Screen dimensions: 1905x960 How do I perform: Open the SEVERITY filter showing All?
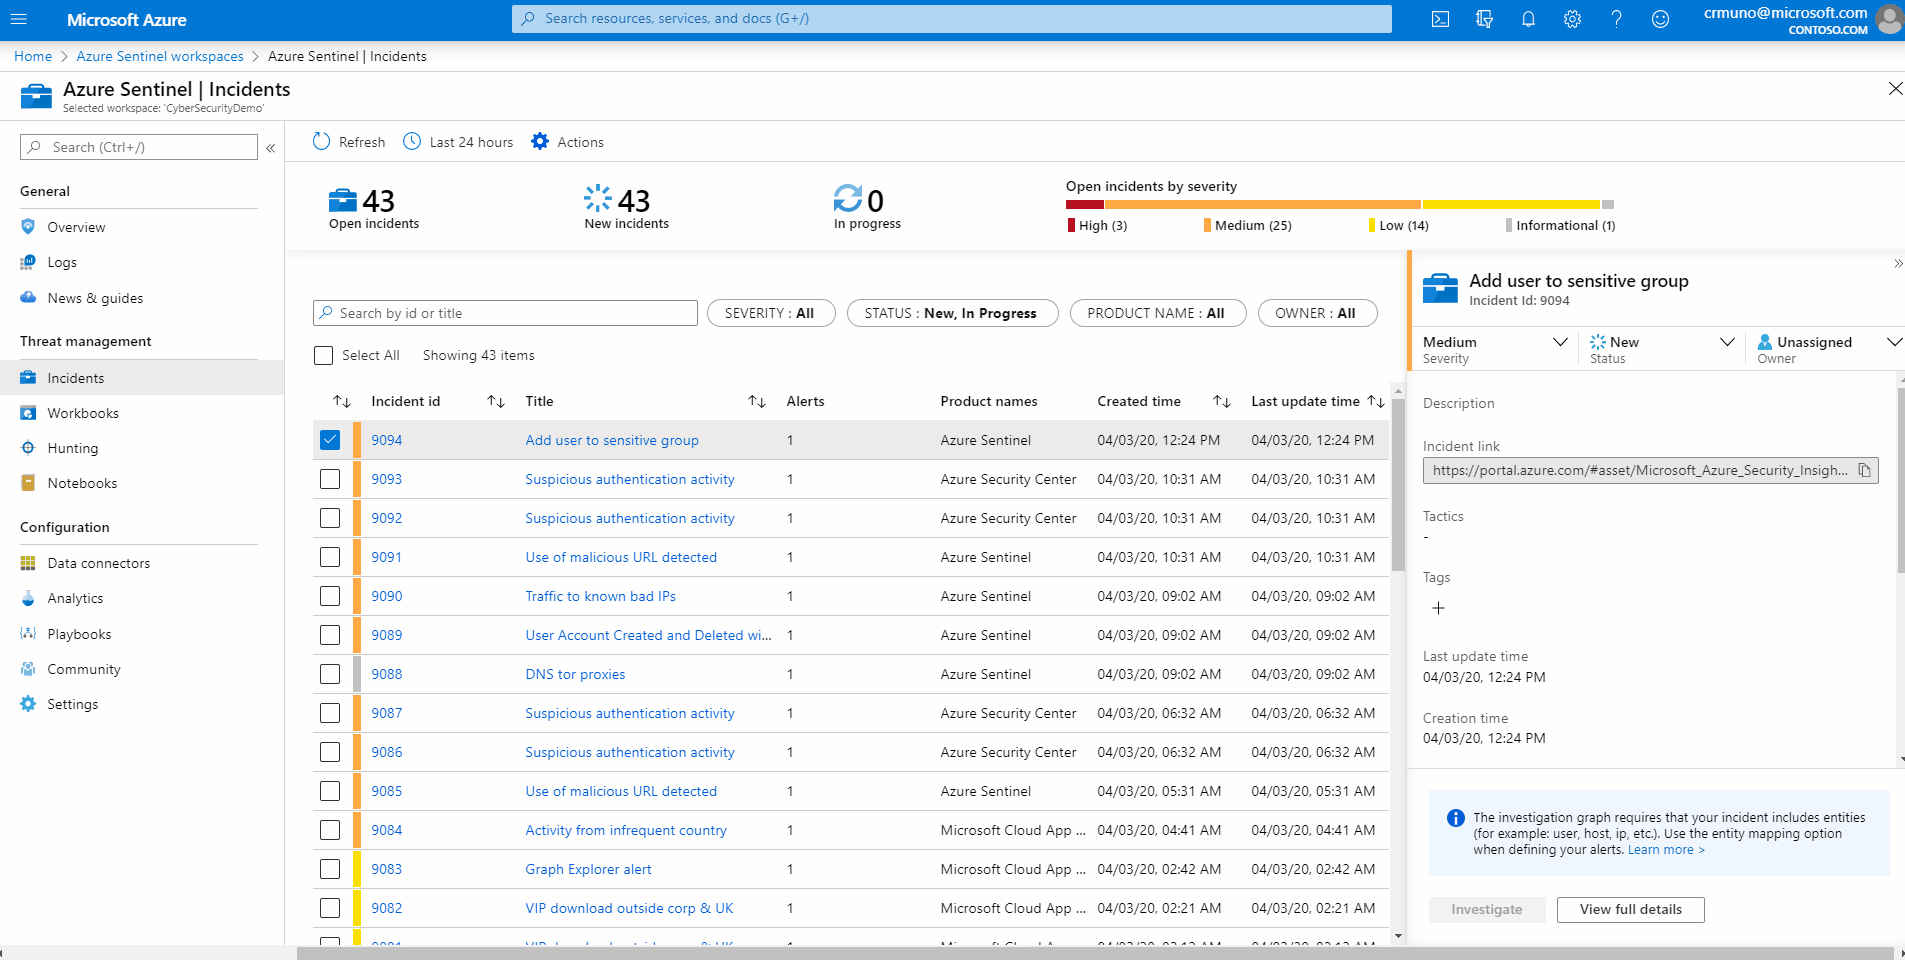click(770, 313)
